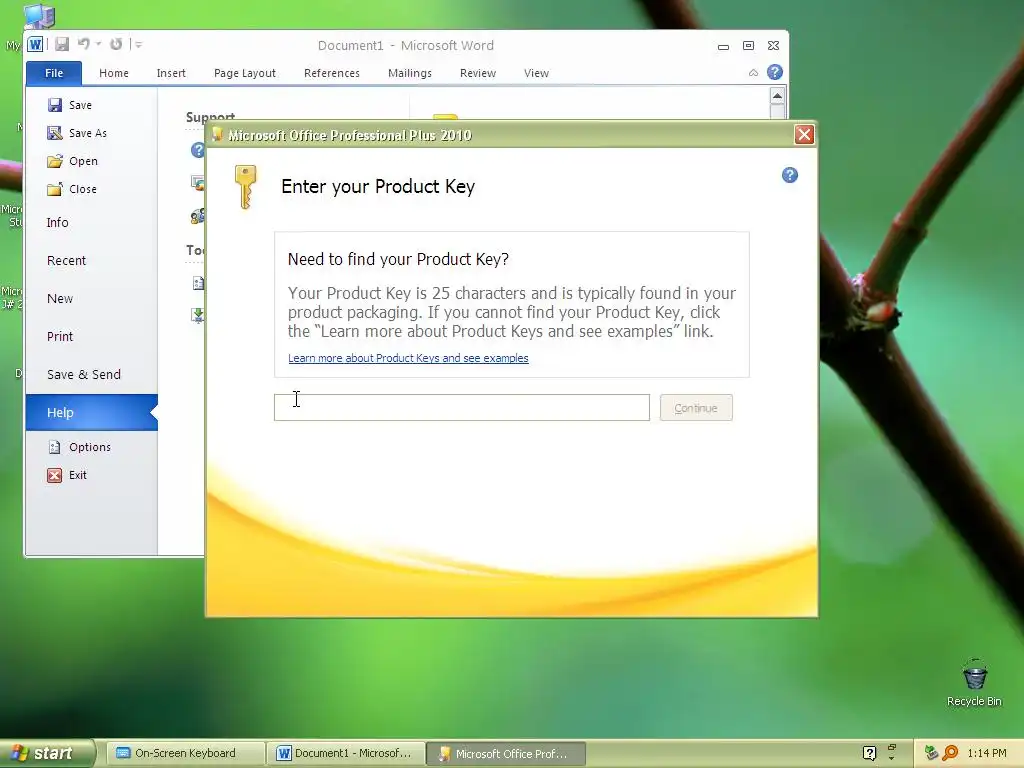This screenshot has width=1024, height=768.
Task: Click the product key text input field
Action: pyautogui.click(x=462, y=408)
